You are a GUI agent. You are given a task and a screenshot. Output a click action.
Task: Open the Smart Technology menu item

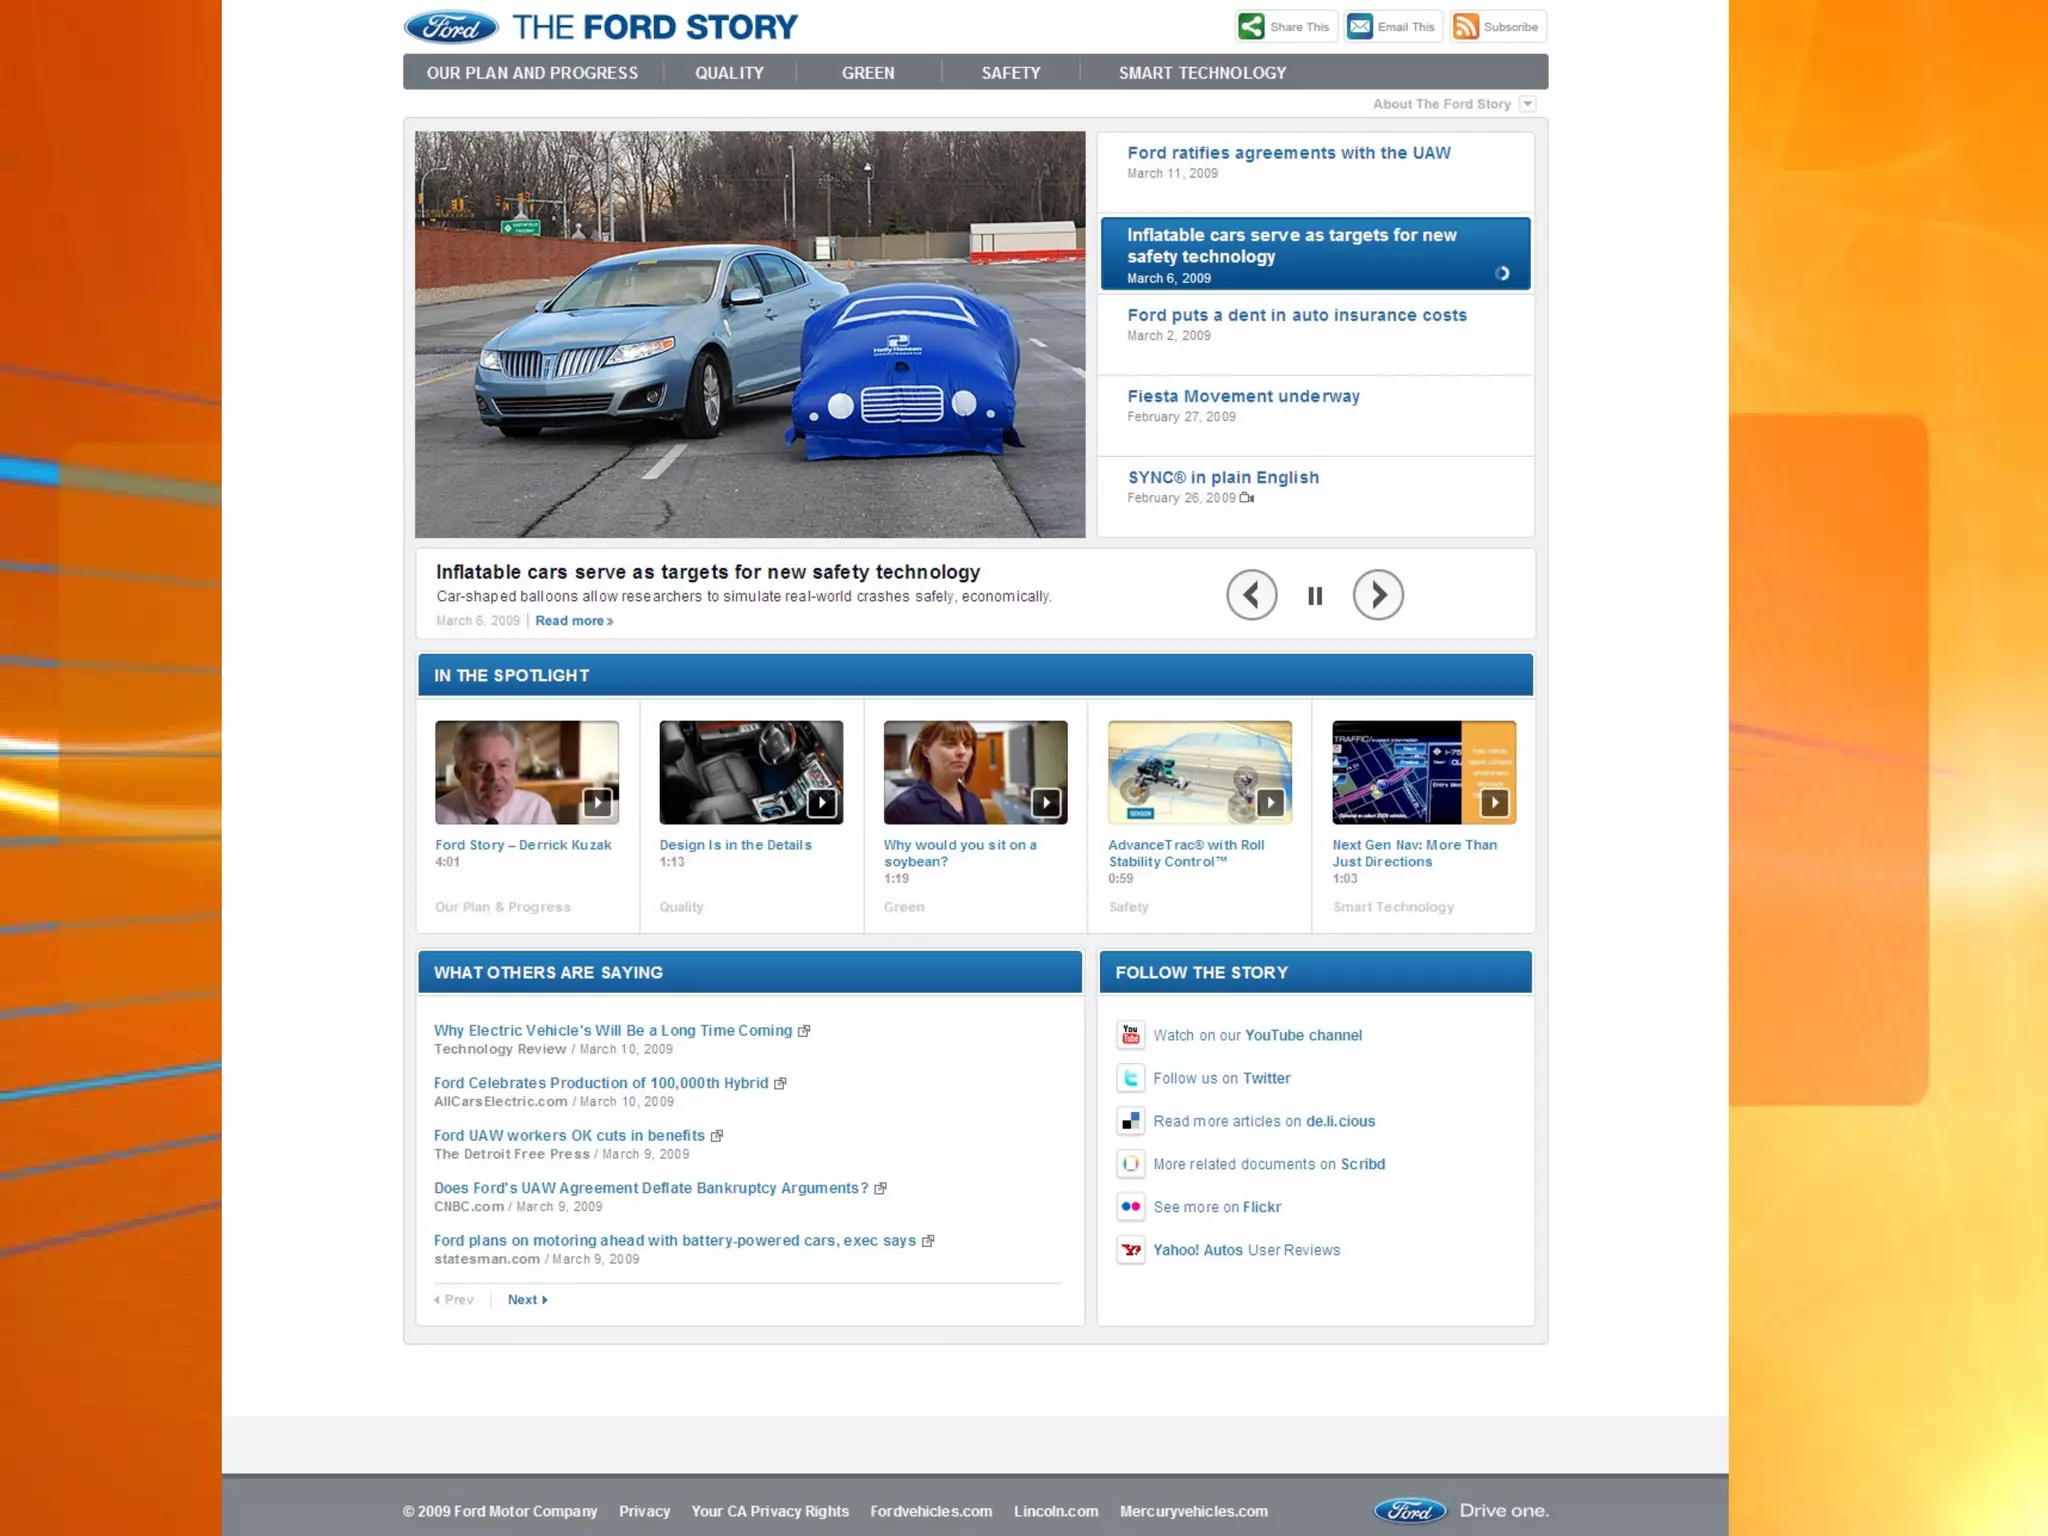click(1202, 73)
